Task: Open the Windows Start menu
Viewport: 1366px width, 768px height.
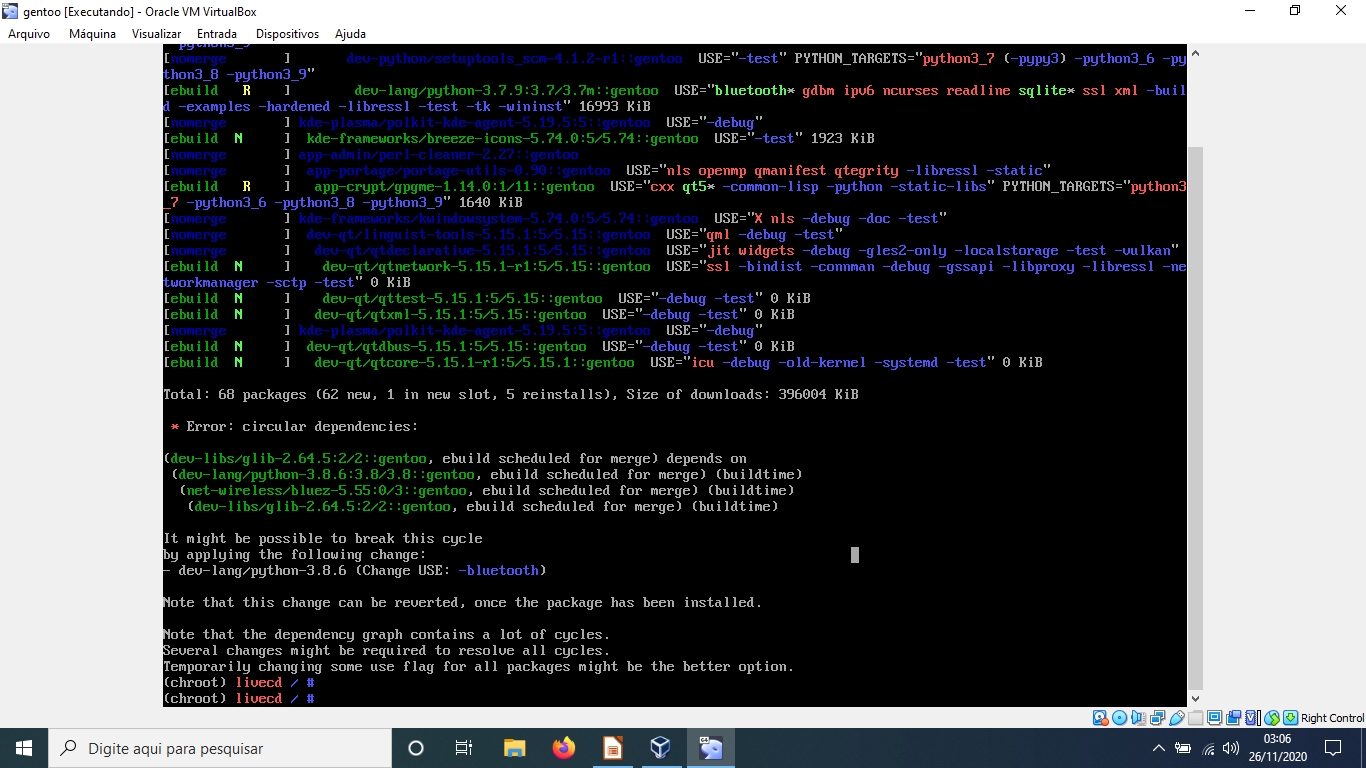Action: [24, 748]
